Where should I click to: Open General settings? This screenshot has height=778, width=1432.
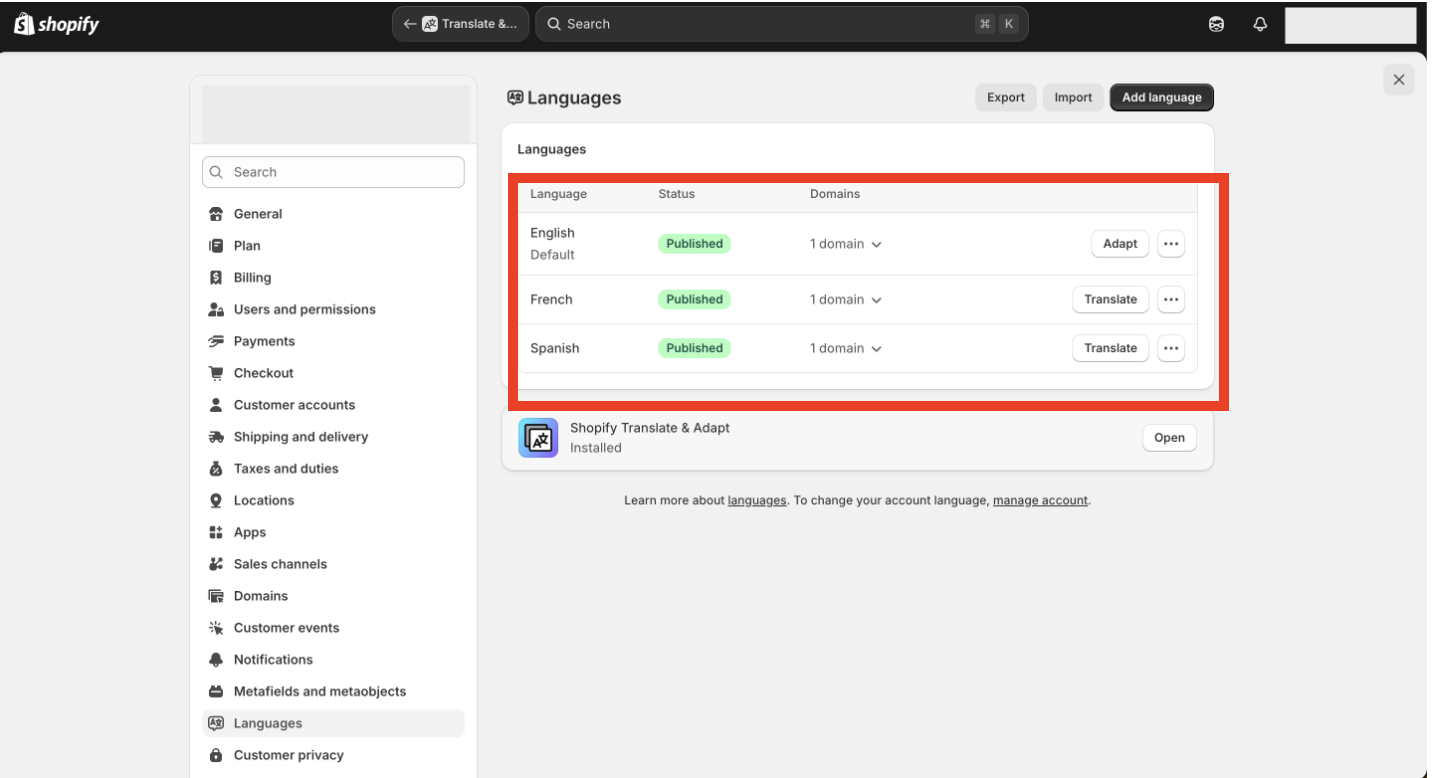point(333,214)
